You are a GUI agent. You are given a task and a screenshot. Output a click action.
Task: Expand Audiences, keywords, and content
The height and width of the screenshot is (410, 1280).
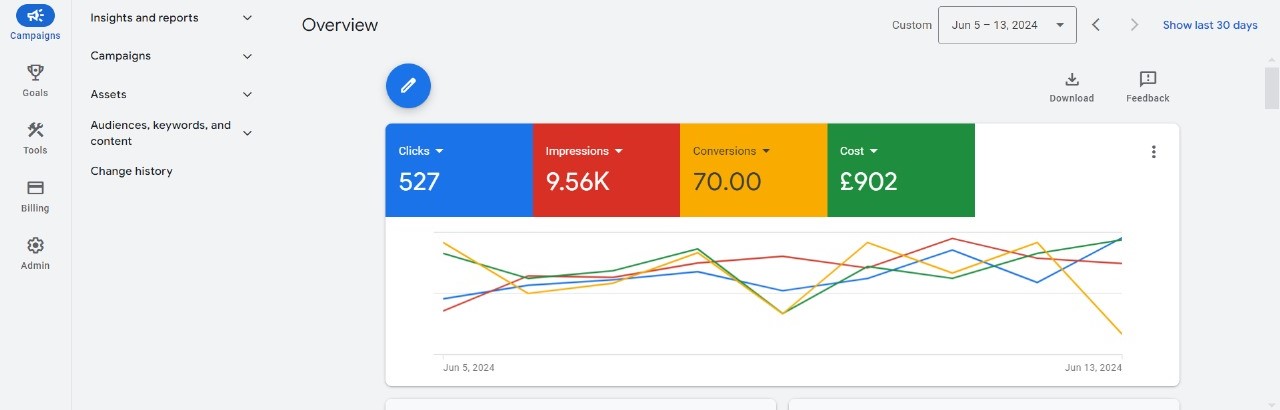point(247,133)
